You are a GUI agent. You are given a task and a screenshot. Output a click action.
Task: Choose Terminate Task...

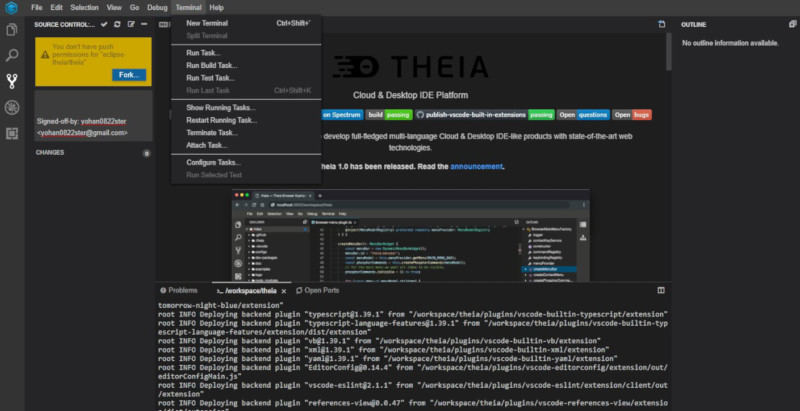[246, 133]
